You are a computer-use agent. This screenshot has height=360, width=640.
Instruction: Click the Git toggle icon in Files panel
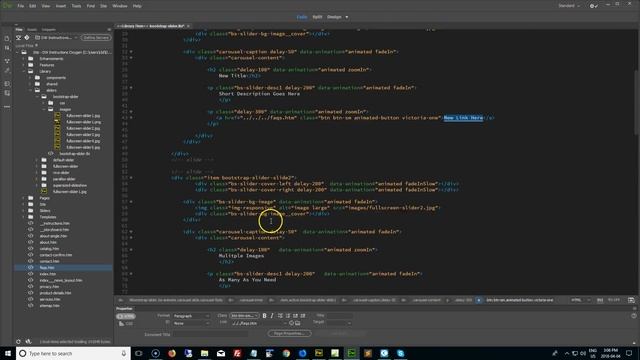point(27,38)
